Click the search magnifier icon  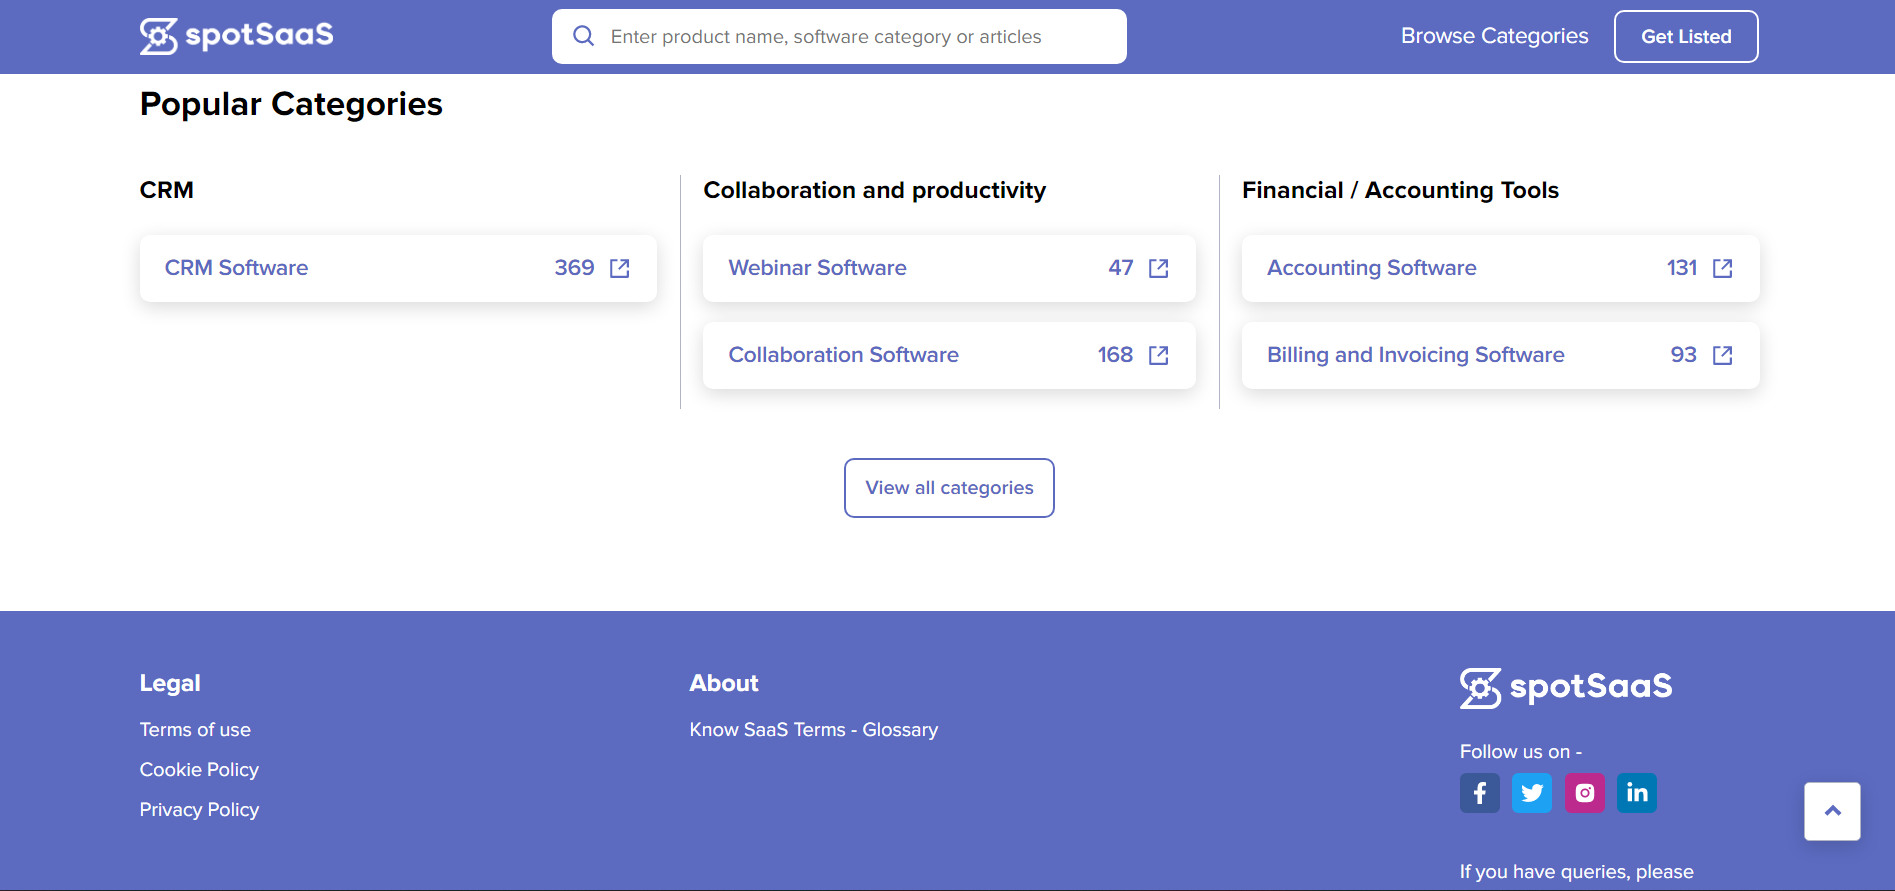click(x=583, y=36)
